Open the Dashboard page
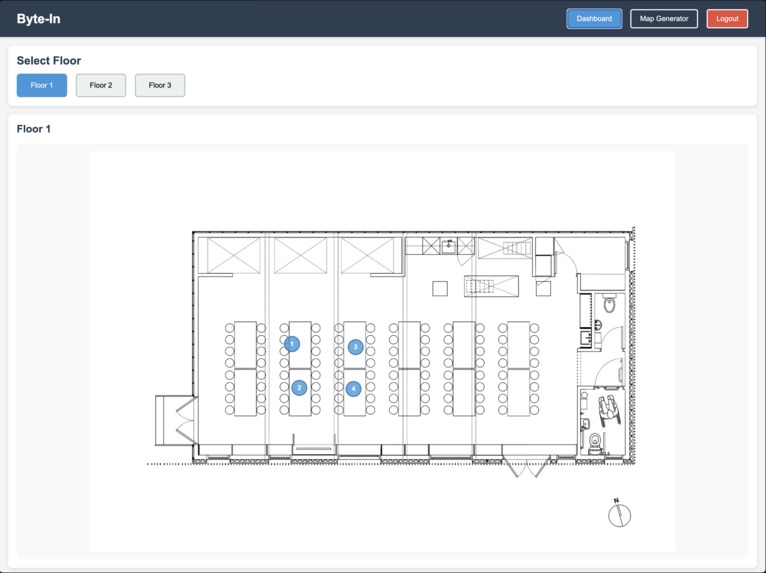The height and width of the screenshot is (573, 766). (x=594, y=19)
